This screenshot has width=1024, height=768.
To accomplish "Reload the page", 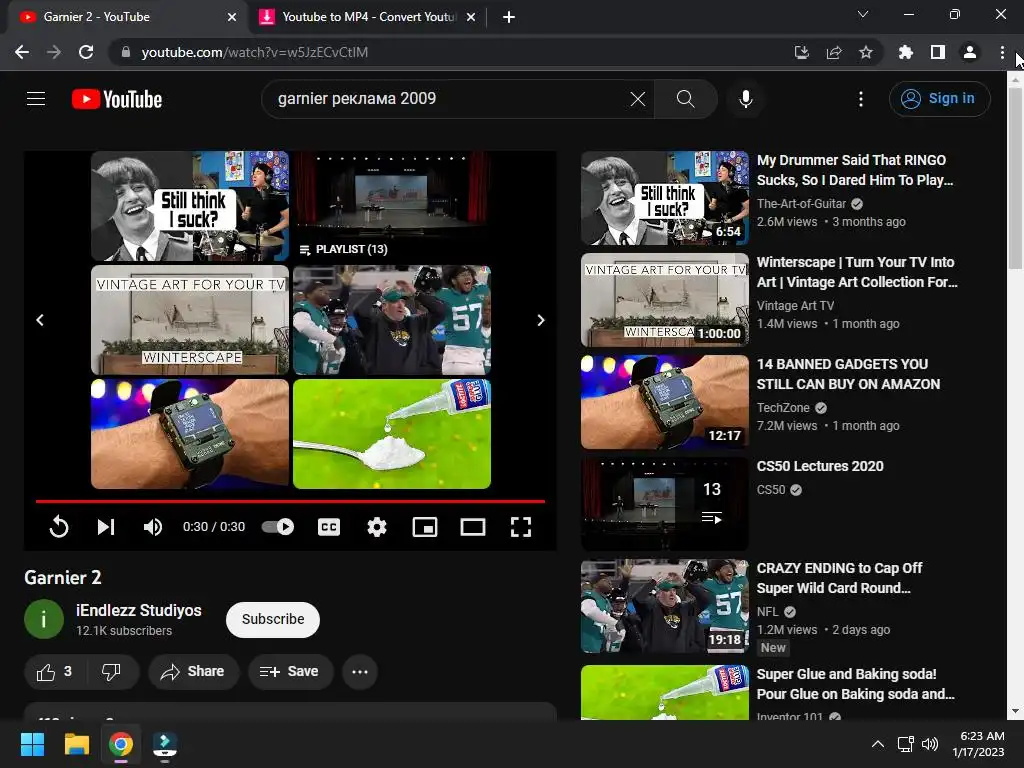I will 86,52.
